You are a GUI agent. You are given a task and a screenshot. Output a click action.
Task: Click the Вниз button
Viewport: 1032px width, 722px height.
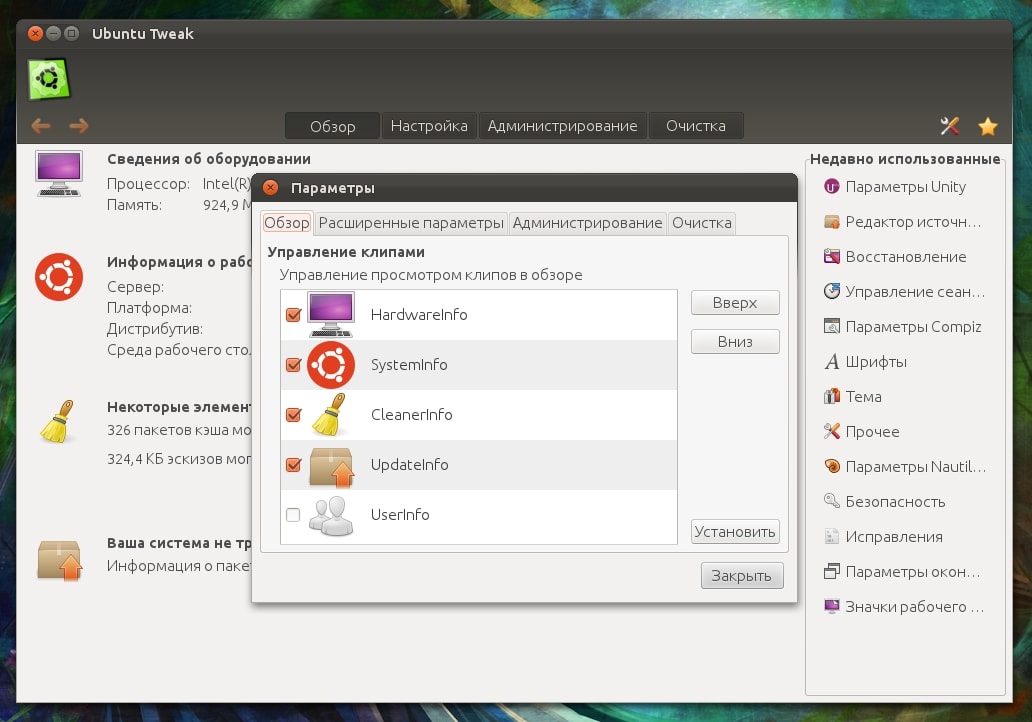[735, 342]
